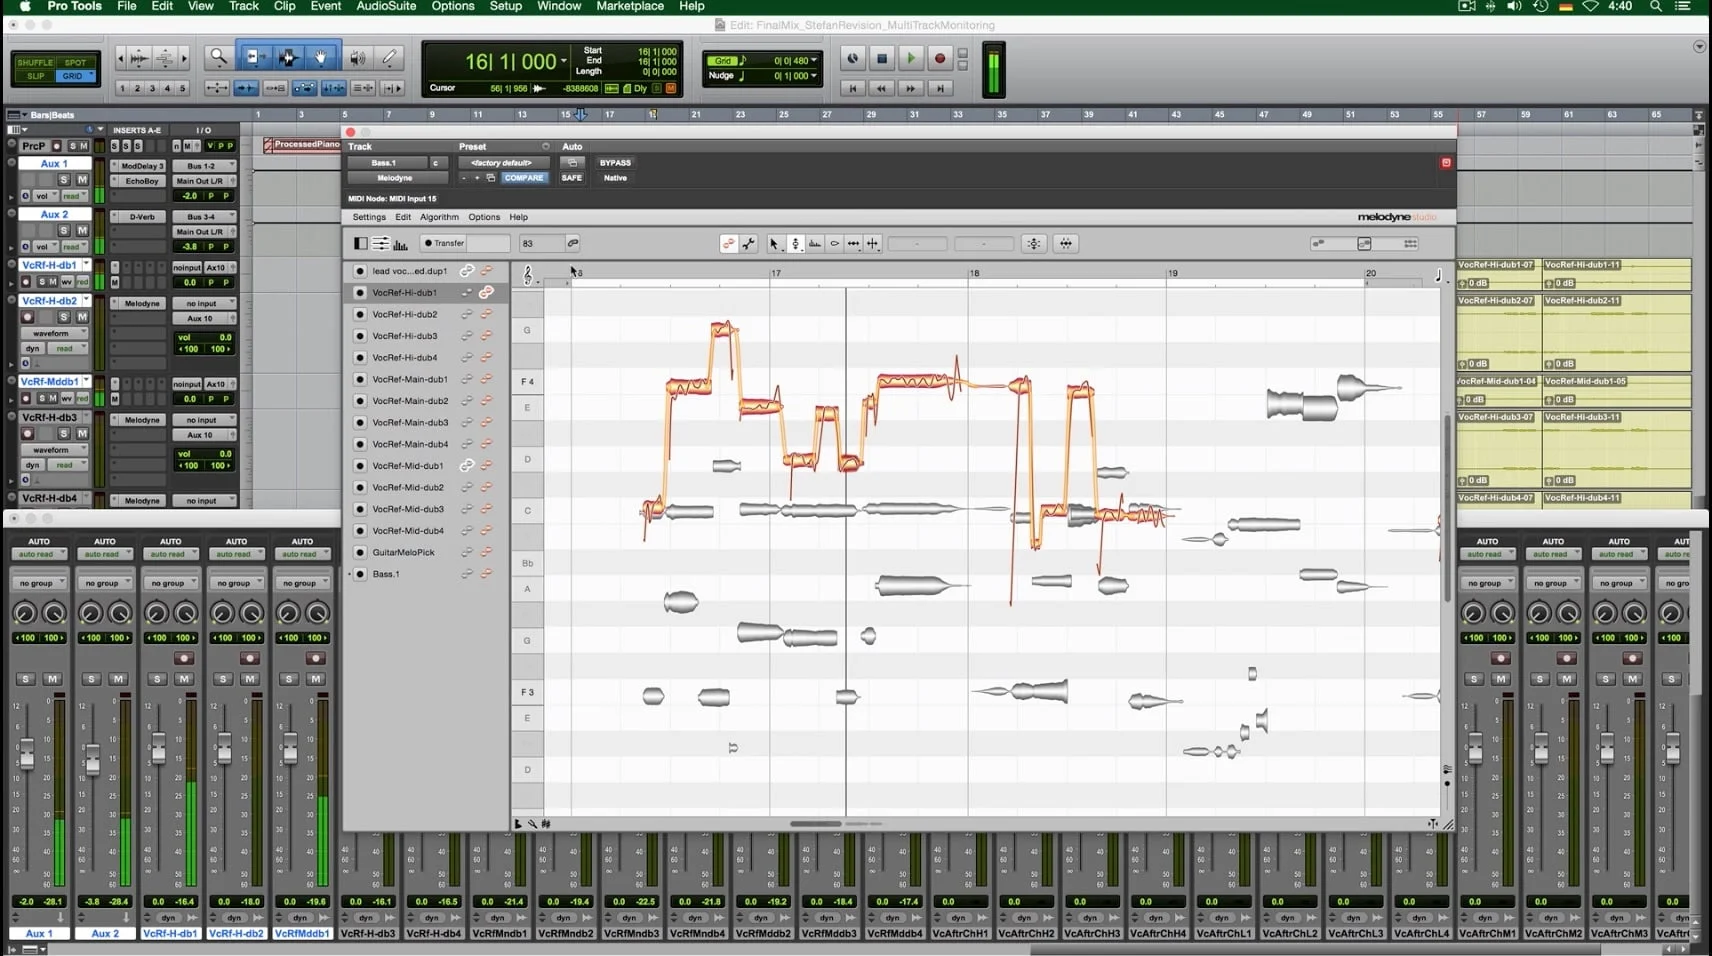
Task: Select the Grabber hand tool
Action: click(x=321, y=58)
